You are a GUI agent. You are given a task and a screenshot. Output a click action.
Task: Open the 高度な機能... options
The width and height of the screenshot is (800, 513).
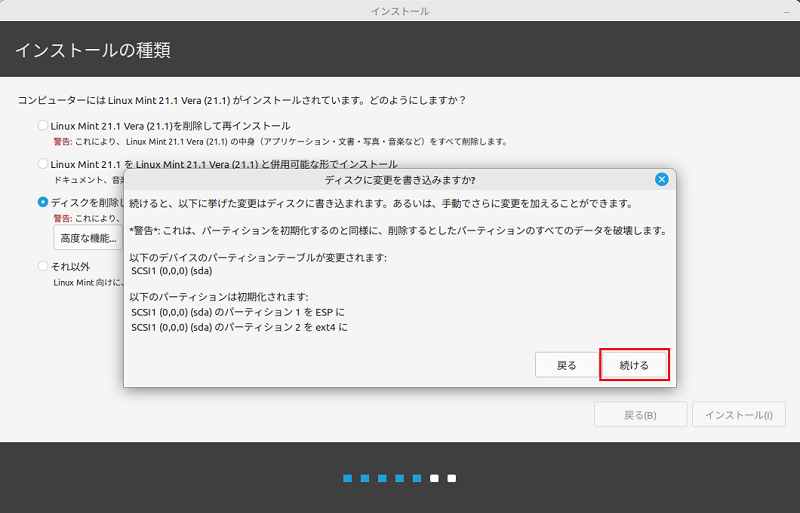click(88, 238)
